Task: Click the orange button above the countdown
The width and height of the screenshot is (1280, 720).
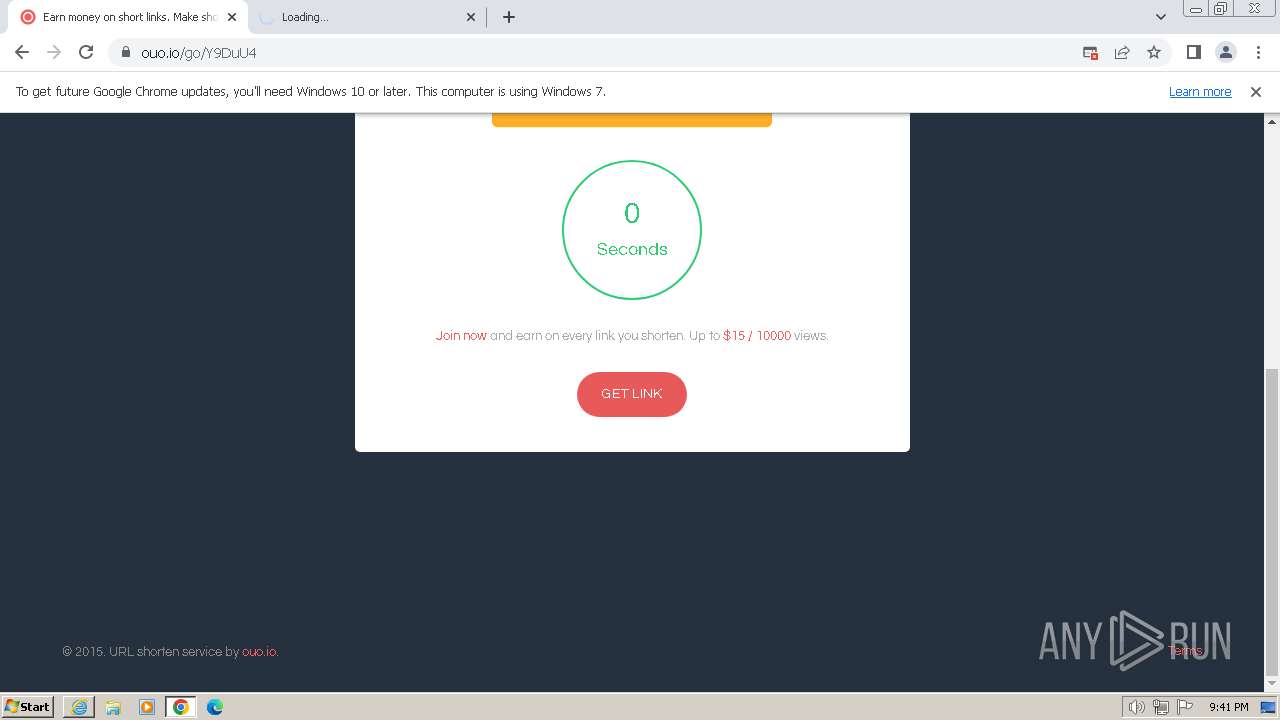Action: (632, 120)
